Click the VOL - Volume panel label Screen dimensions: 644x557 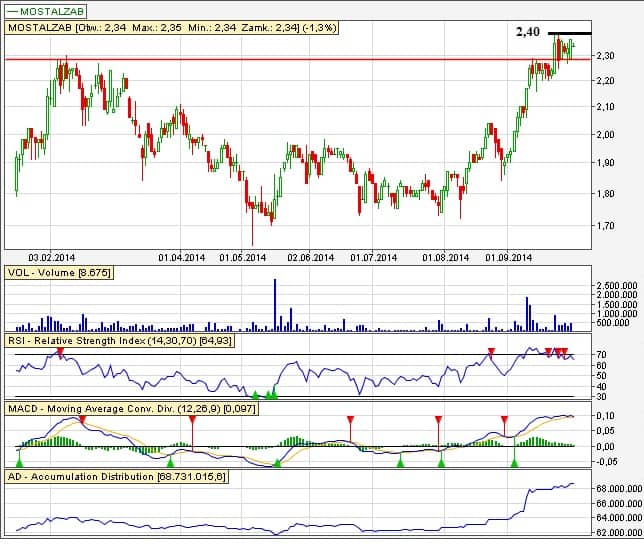(x=59, y=273)
